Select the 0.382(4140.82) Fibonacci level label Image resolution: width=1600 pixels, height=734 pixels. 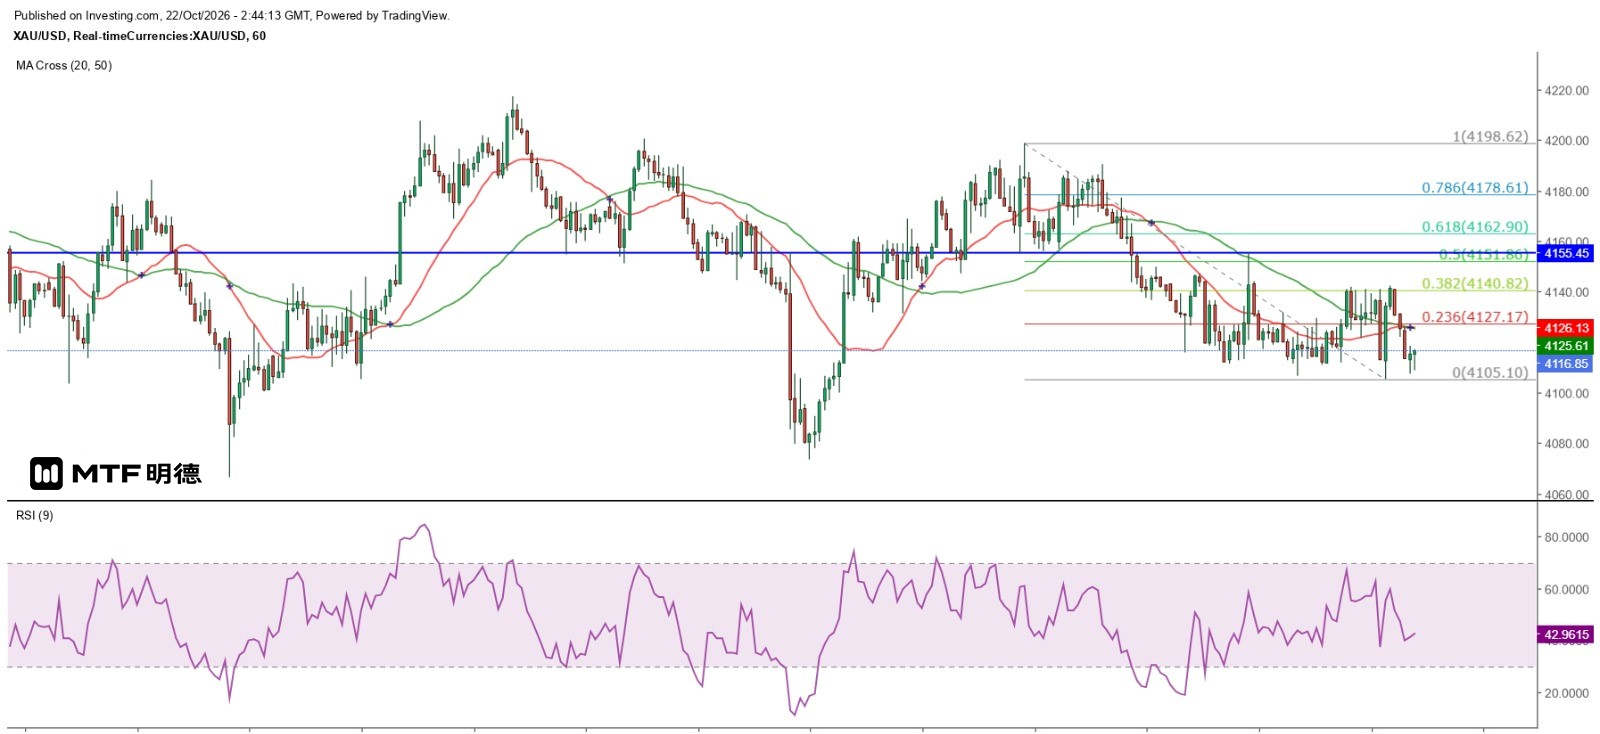(1475, 283)
